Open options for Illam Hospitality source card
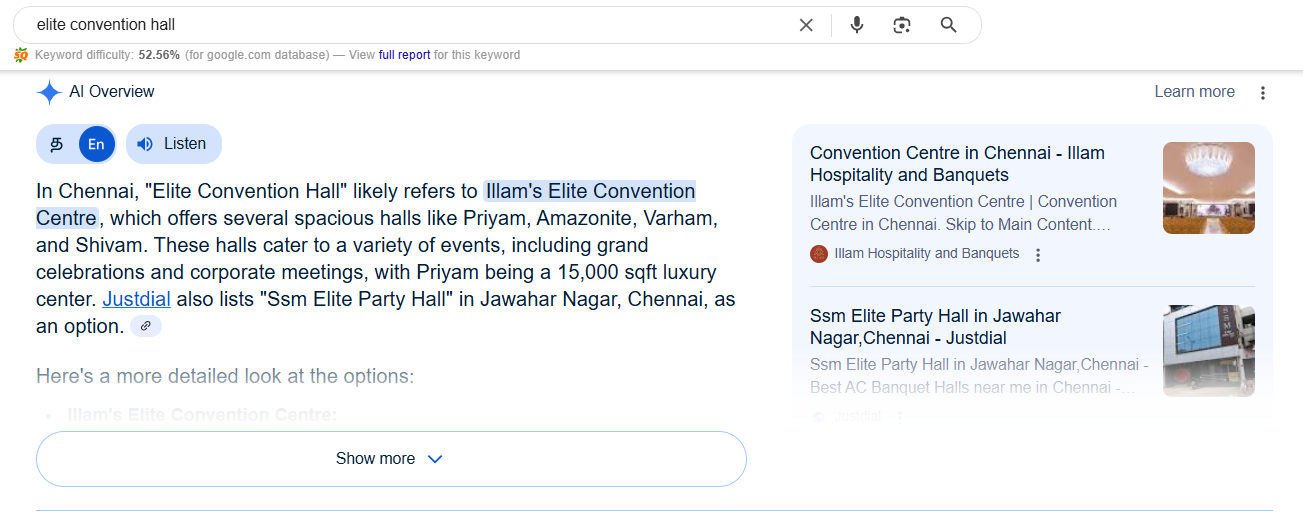The image size is (1303, 528). [1038, 255]
